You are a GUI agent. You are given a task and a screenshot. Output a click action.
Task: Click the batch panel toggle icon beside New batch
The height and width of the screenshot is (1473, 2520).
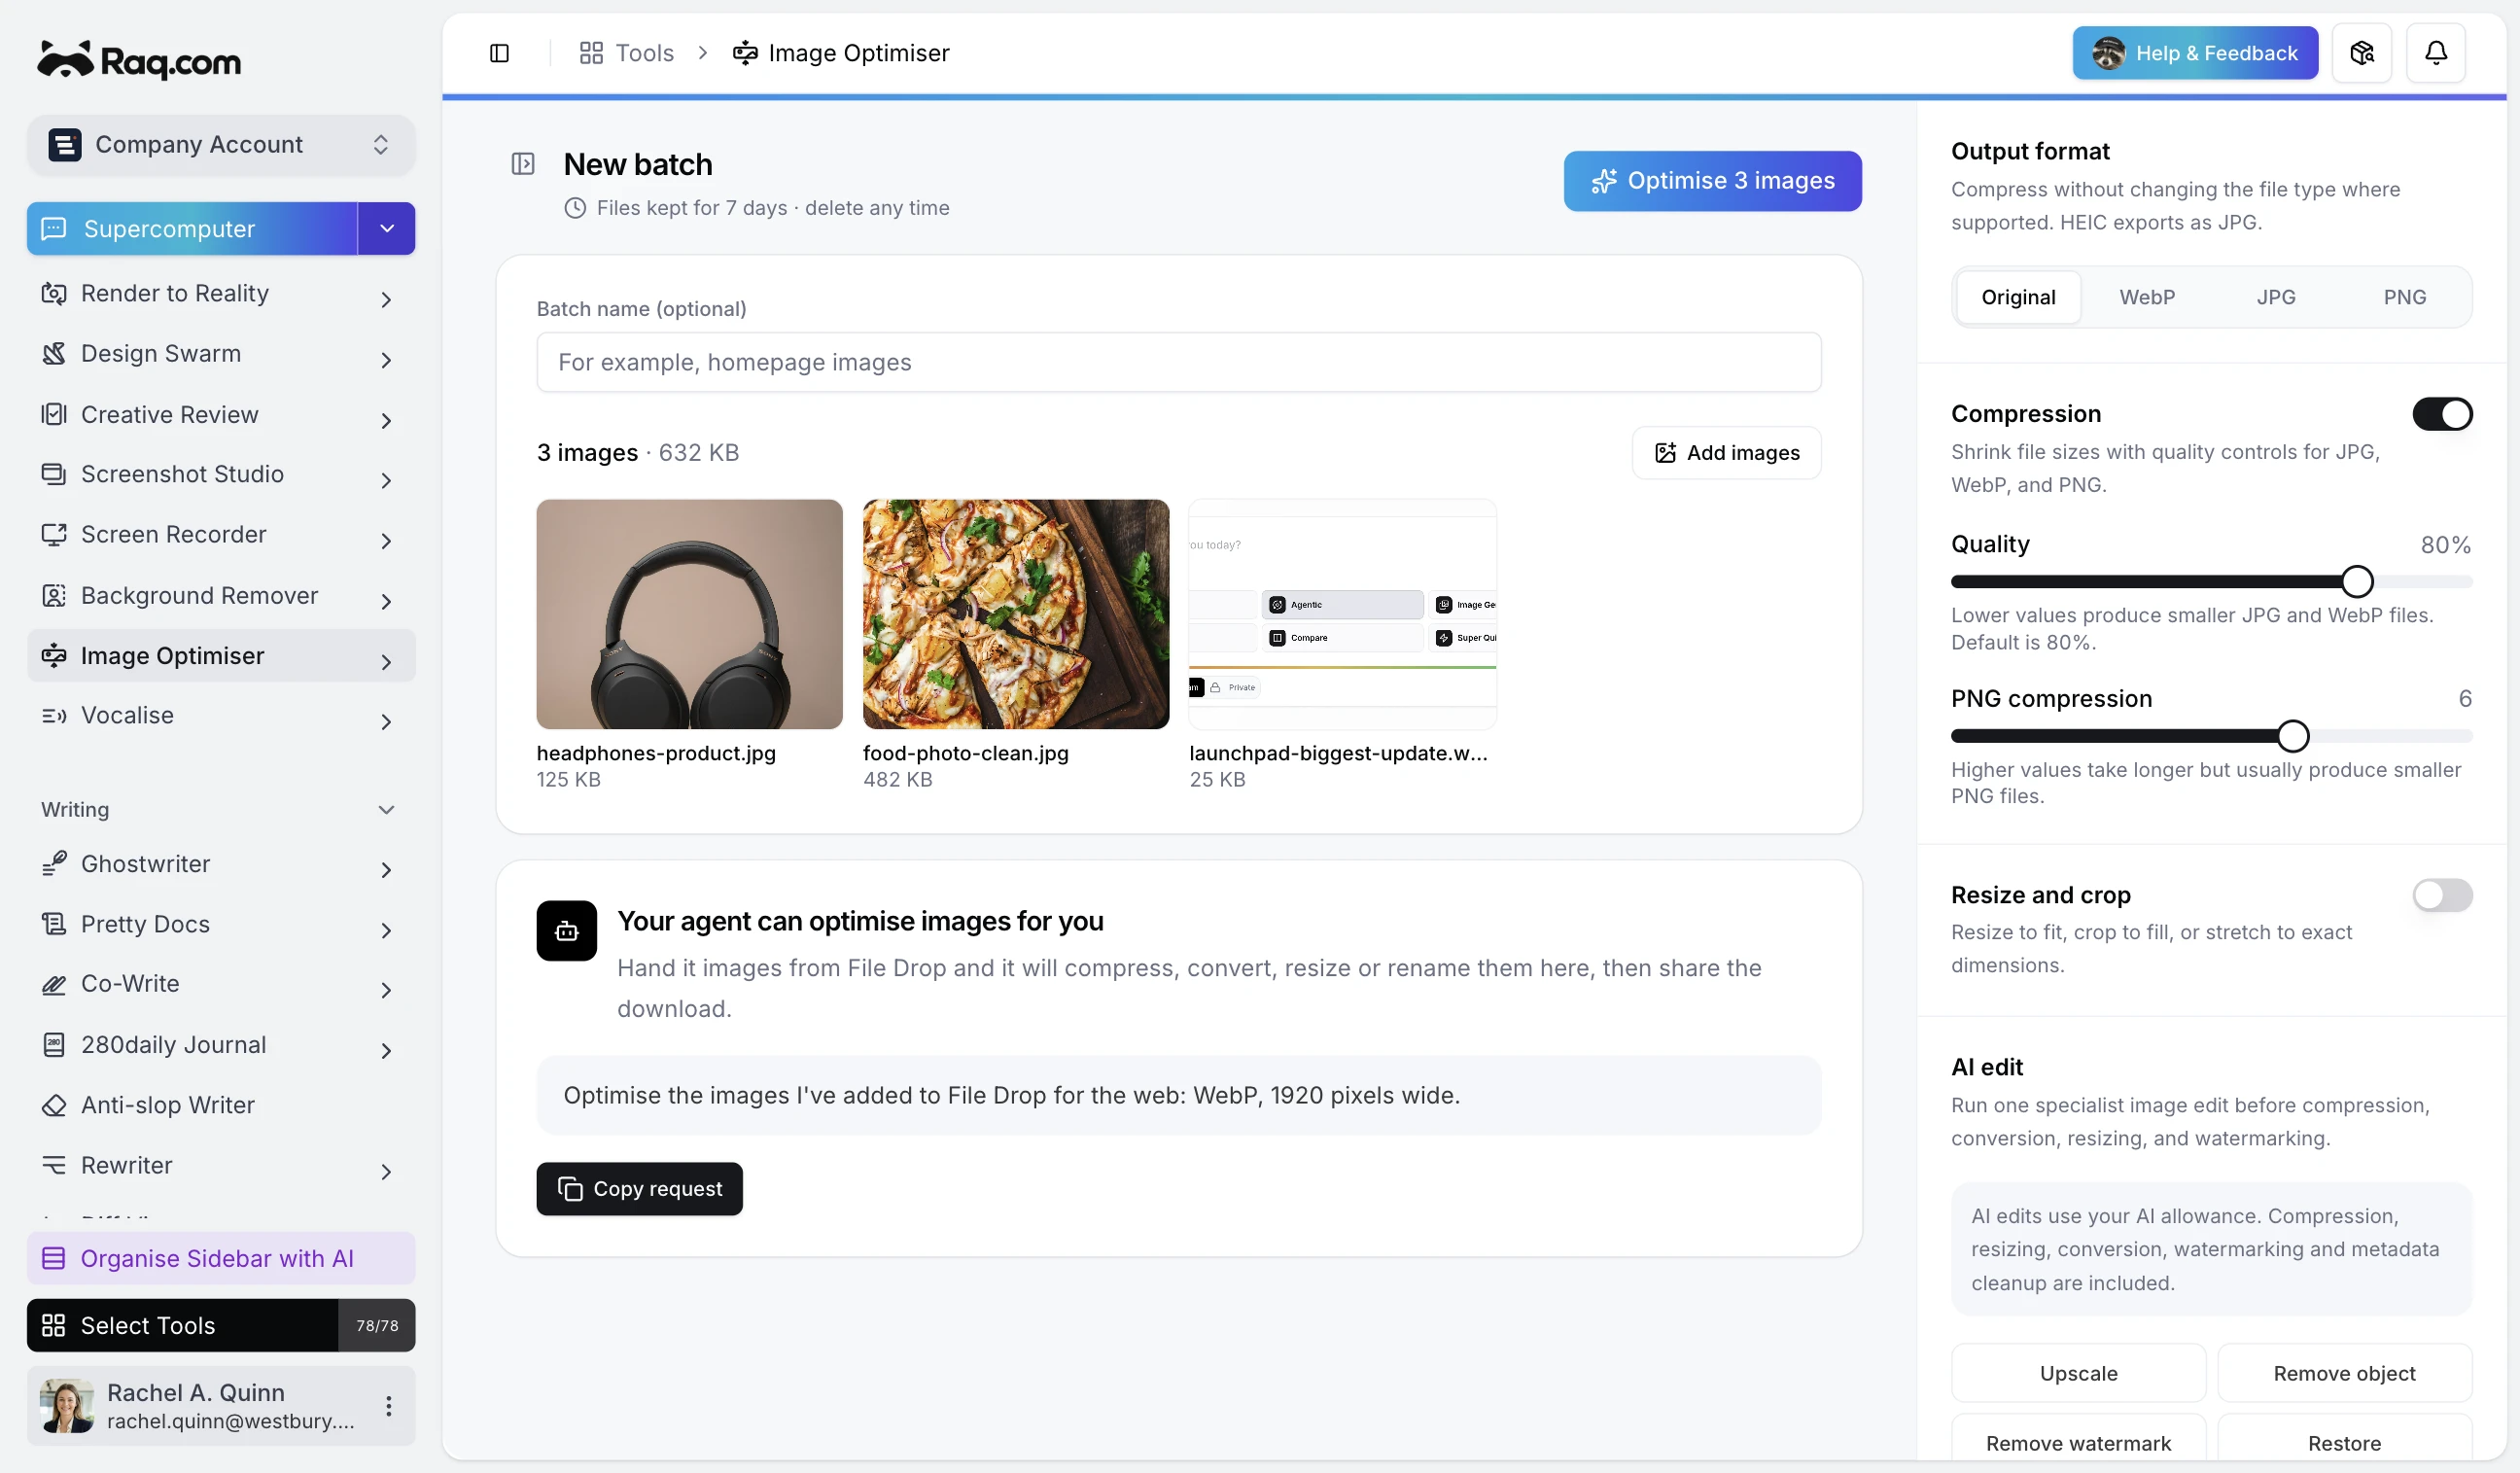pyautogui.click(x=523, y=163)
